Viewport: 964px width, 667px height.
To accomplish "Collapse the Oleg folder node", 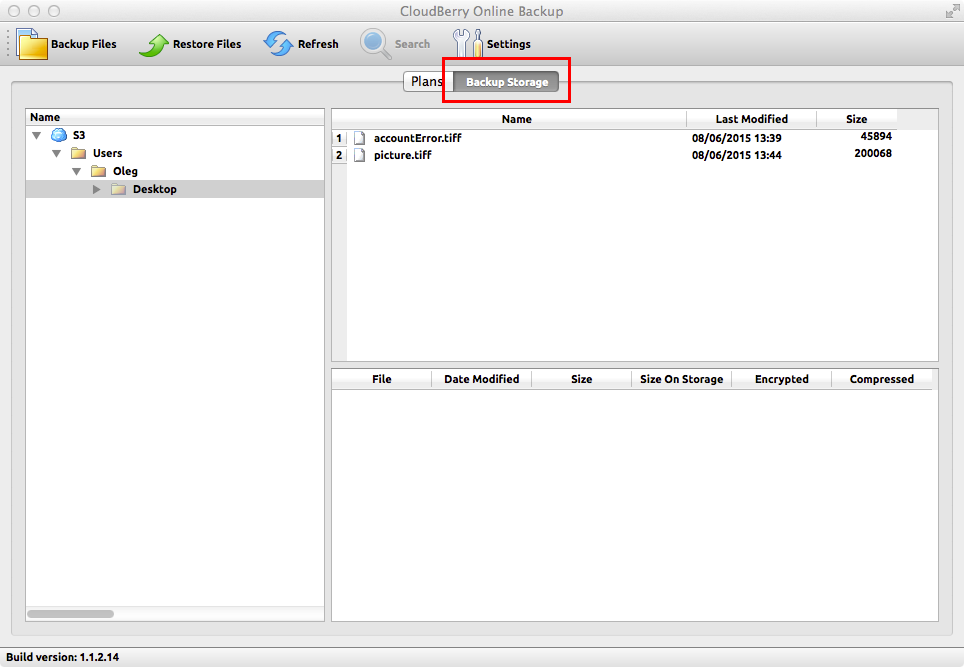I will (x=76, y=172).
